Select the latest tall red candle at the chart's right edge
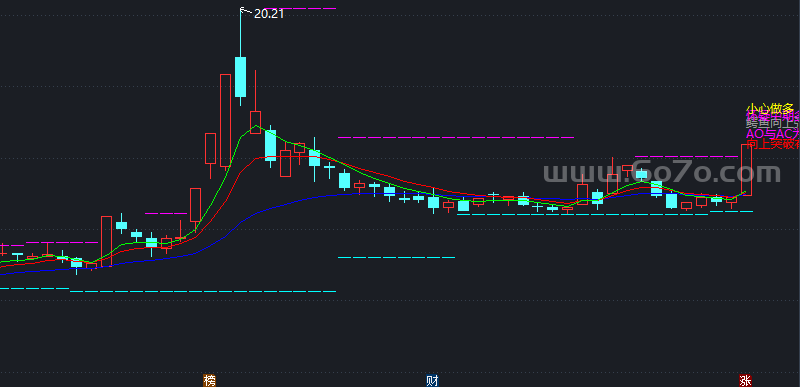Image resolution: width=800 pixels, height=387 pixels. point(746,170)
